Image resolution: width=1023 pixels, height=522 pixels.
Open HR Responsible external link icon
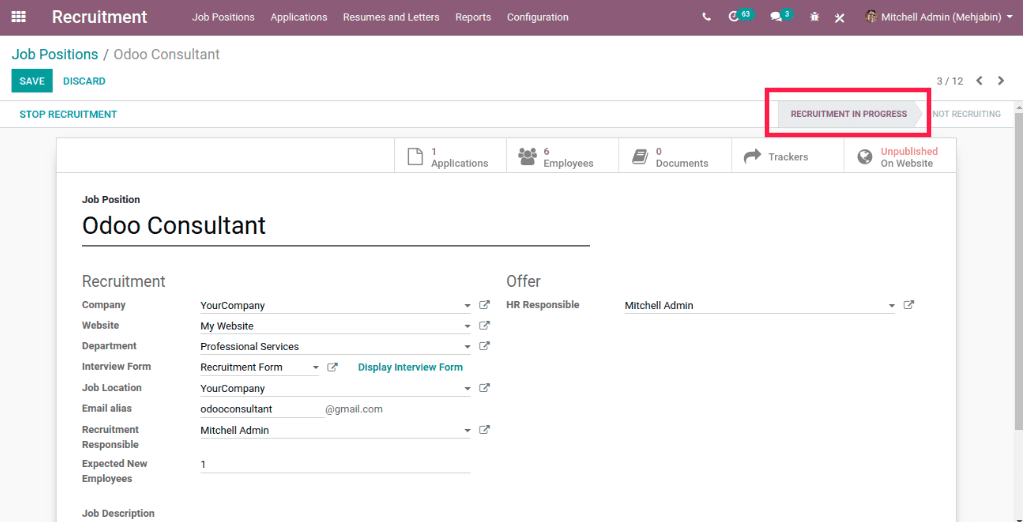(x=909, y=305)
